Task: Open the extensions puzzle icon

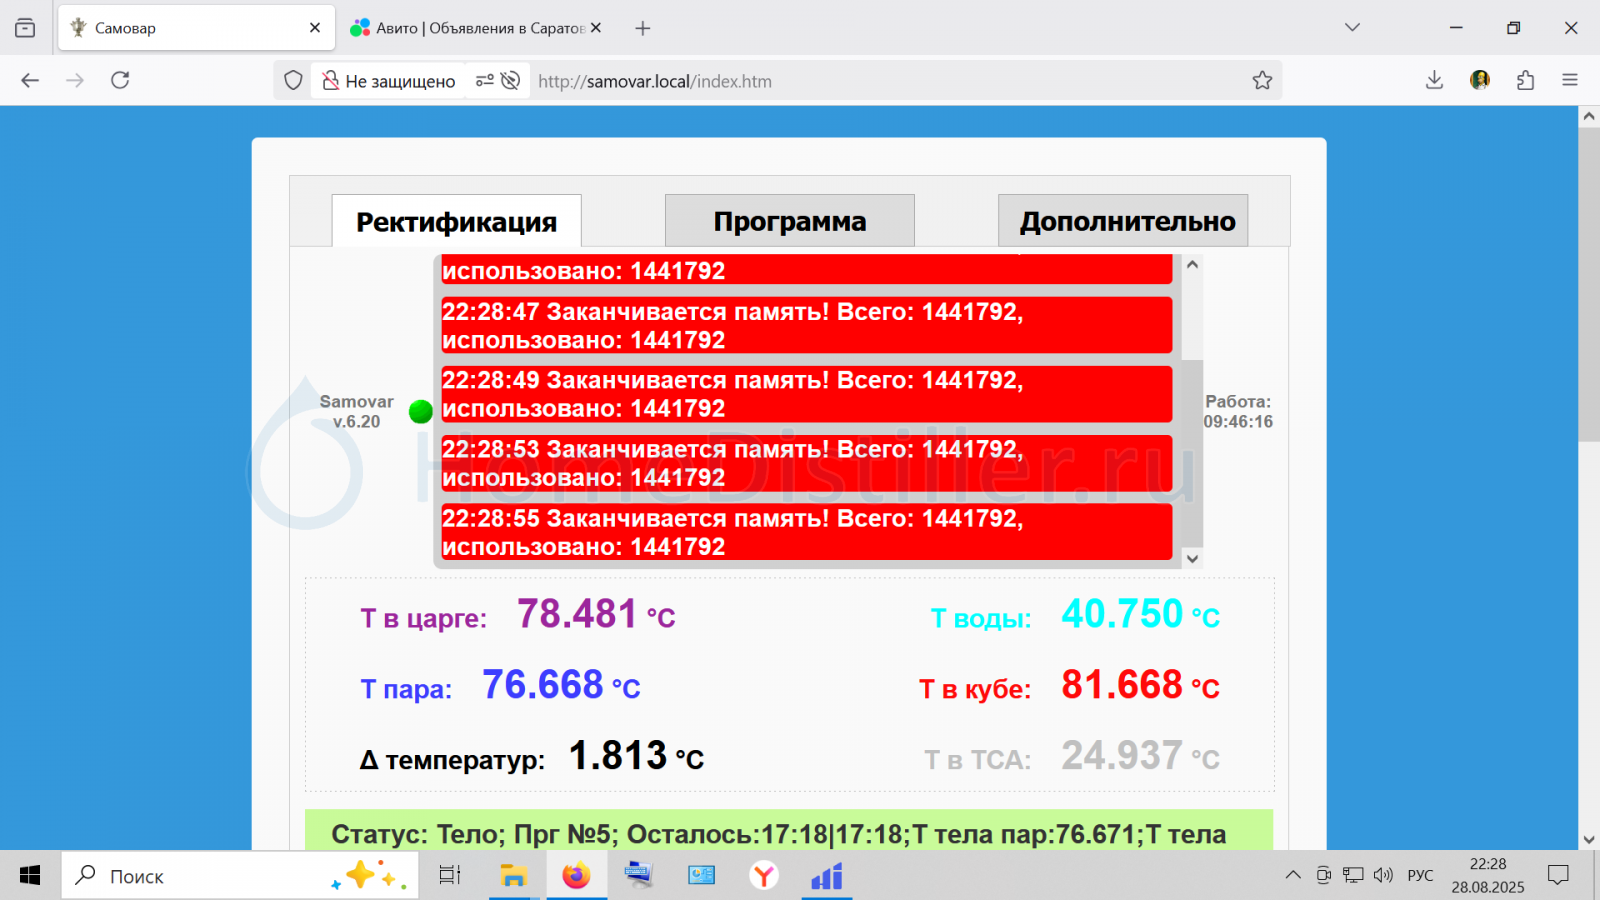Action: point(1525,80)
